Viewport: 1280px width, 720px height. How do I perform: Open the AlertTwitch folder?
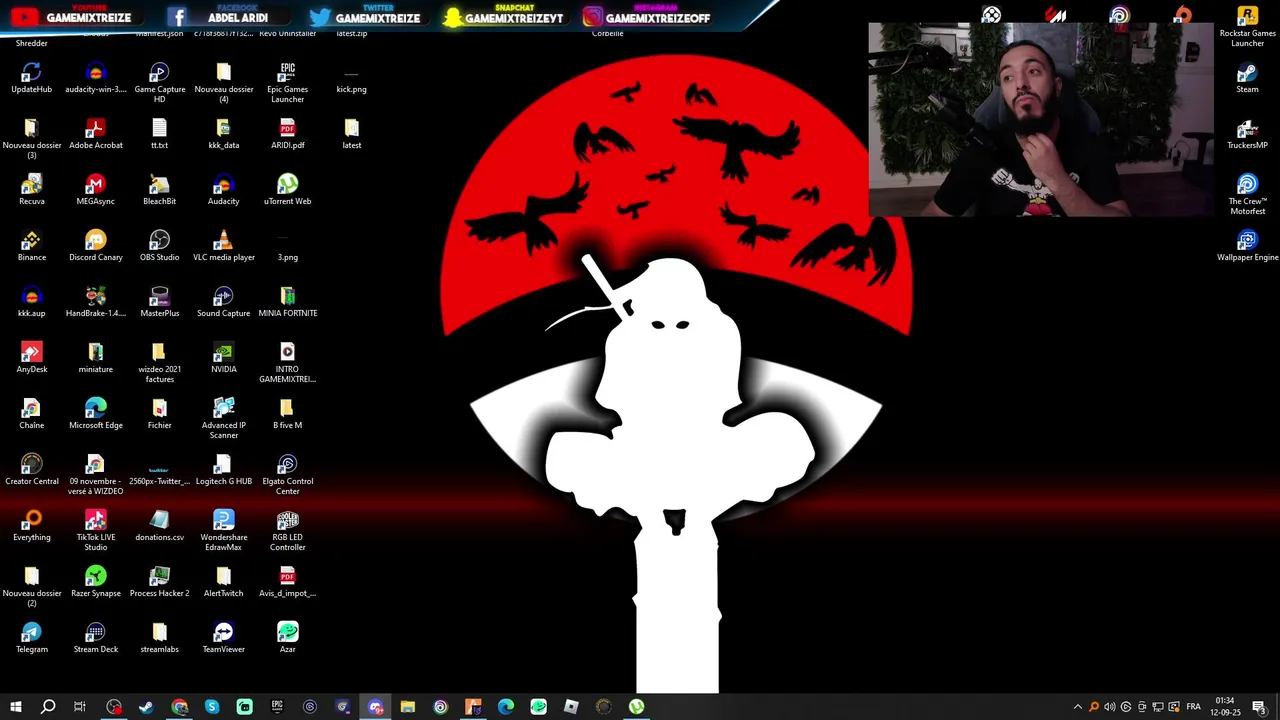pos(223,582)
